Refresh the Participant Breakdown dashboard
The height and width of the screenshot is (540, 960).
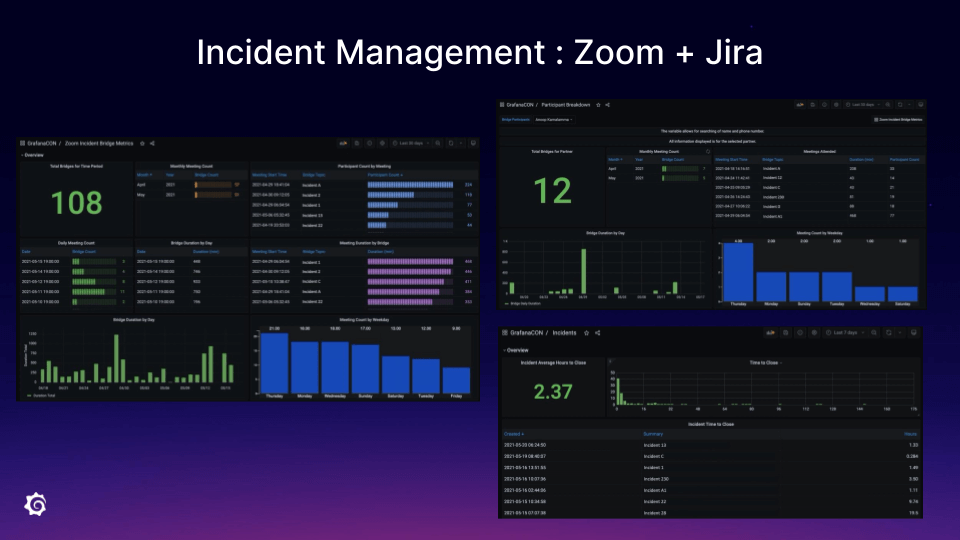[x=900, y=105]
